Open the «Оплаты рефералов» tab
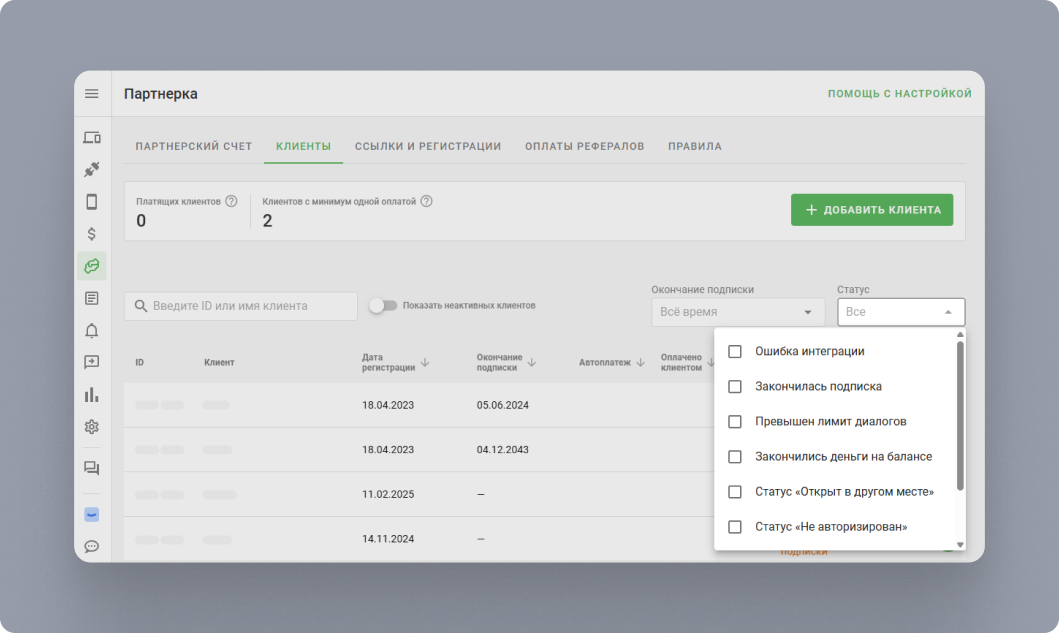Viewport: 1059px width, 633px height. point(584,146)
